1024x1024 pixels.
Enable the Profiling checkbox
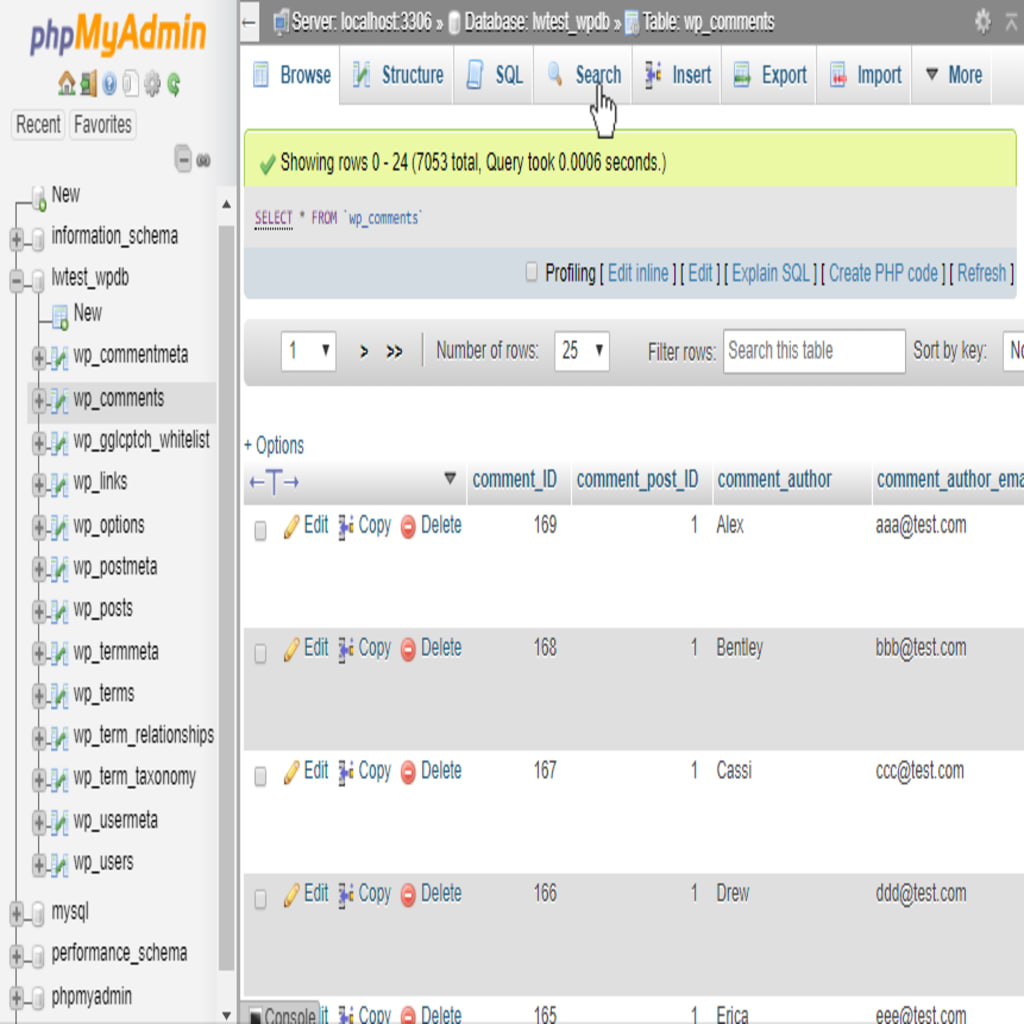(x=532, y=271)
